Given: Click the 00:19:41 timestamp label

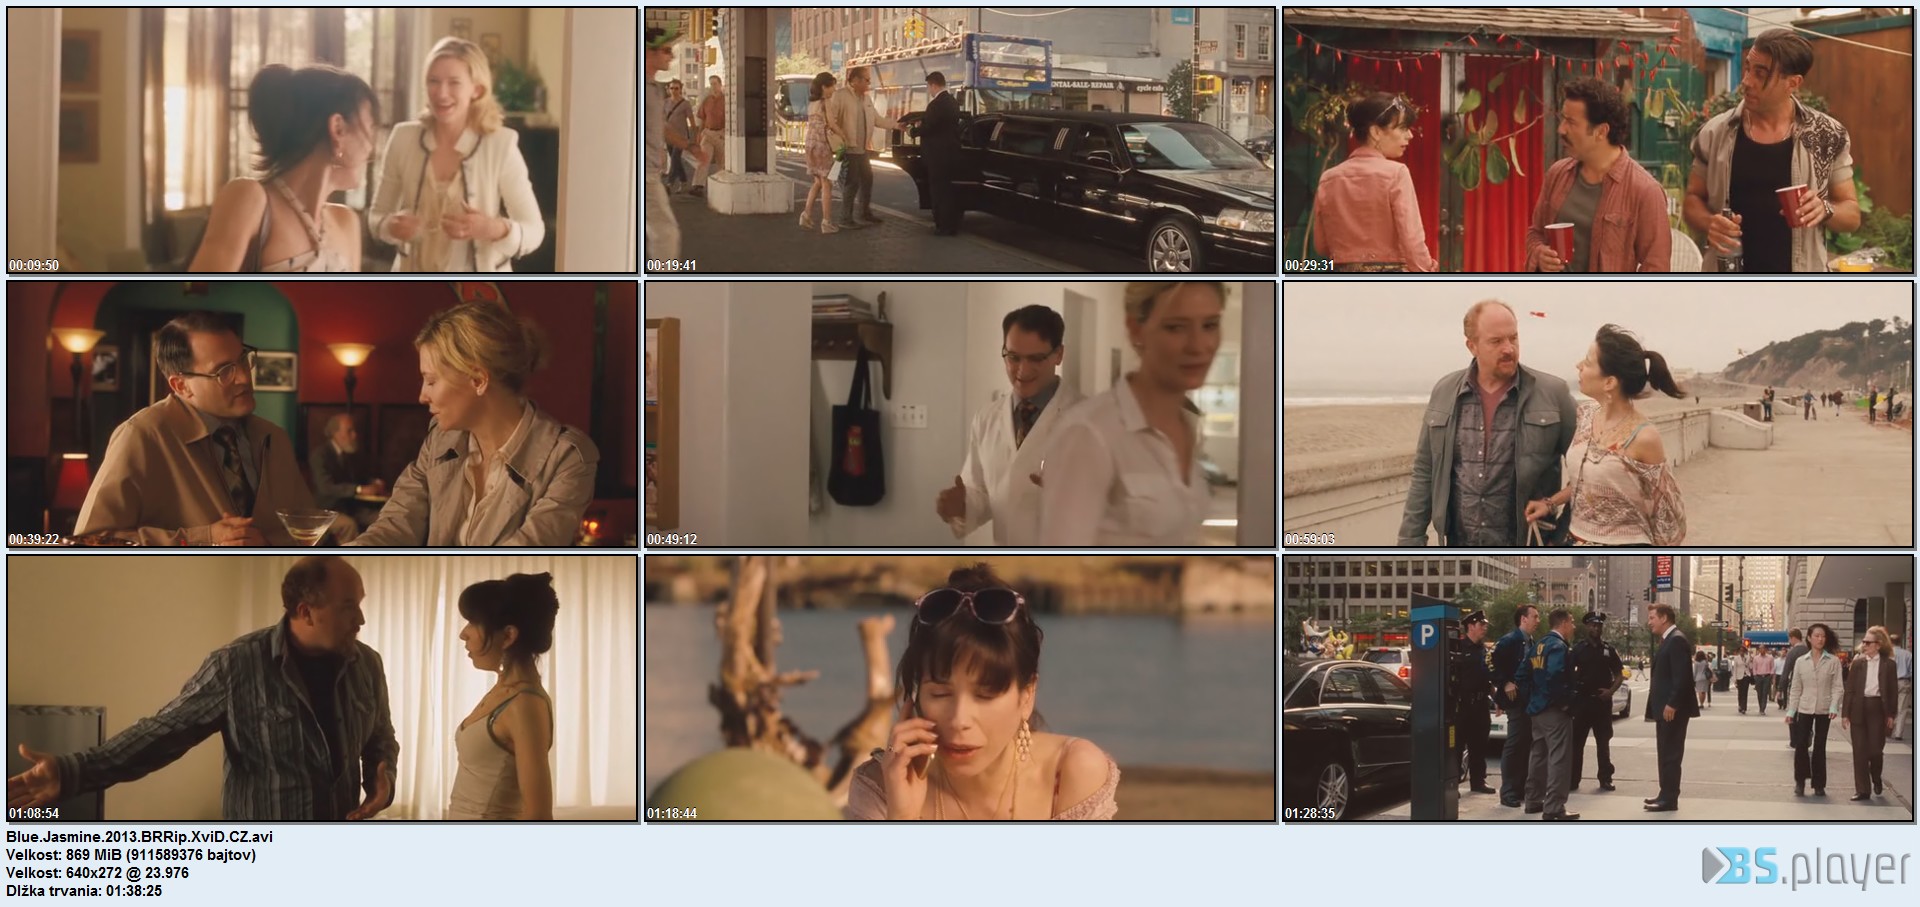Looking at the screenshot, I should point(672,266).
